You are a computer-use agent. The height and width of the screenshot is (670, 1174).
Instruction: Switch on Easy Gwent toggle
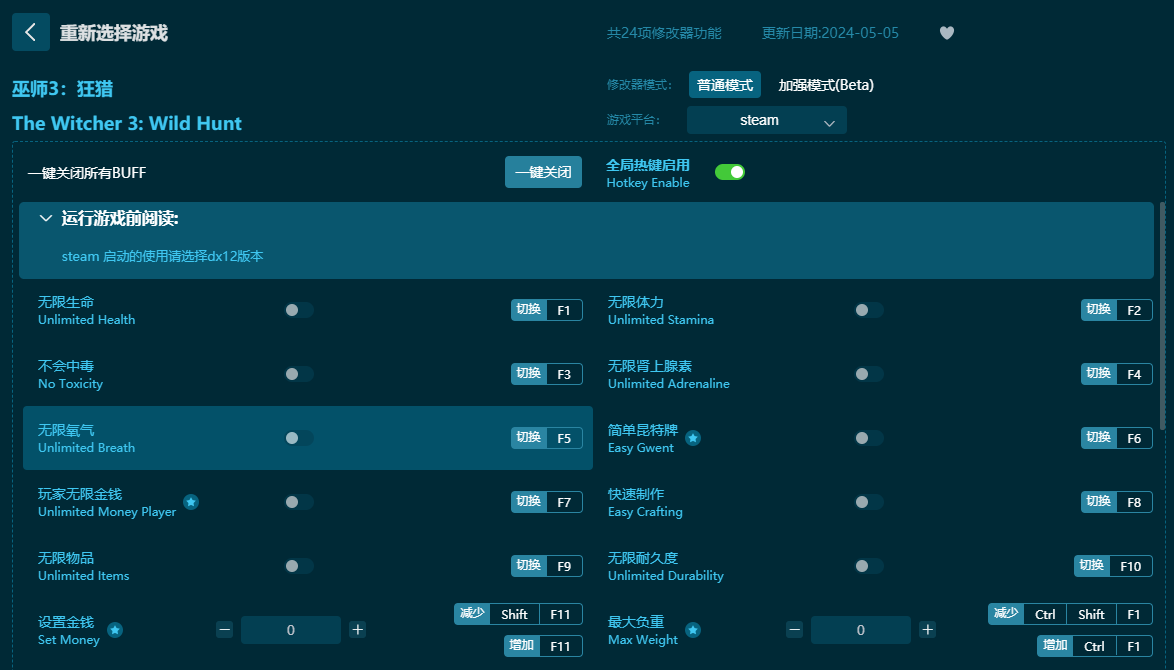point(869,438)
